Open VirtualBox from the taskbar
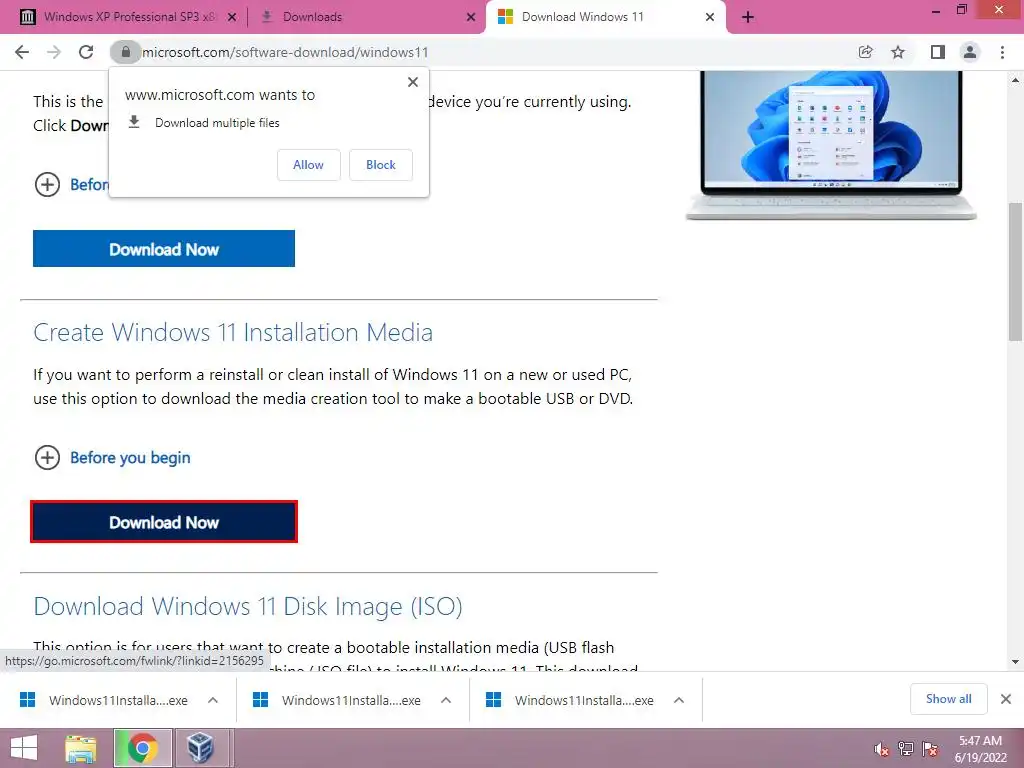 [x=200, y=748]
